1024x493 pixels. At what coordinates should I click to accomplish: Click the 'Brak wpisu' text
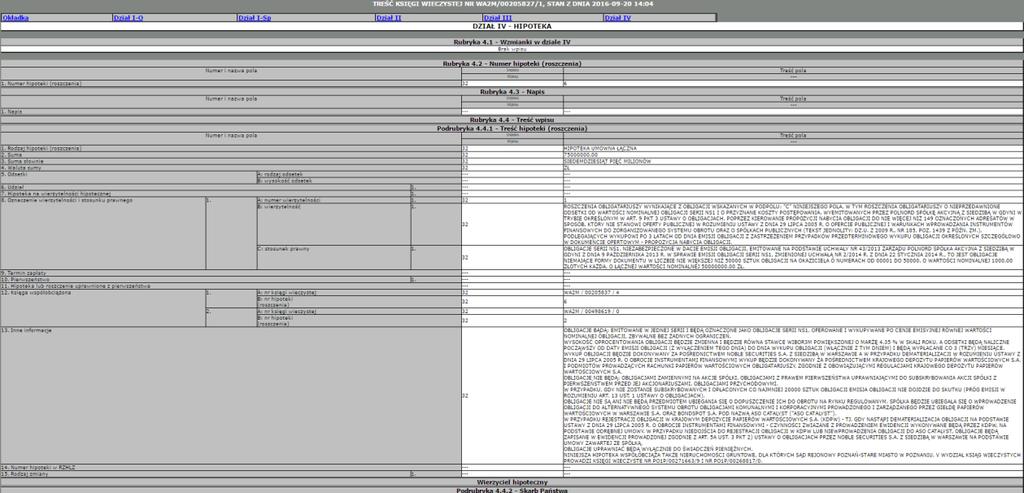coord(511,48)
